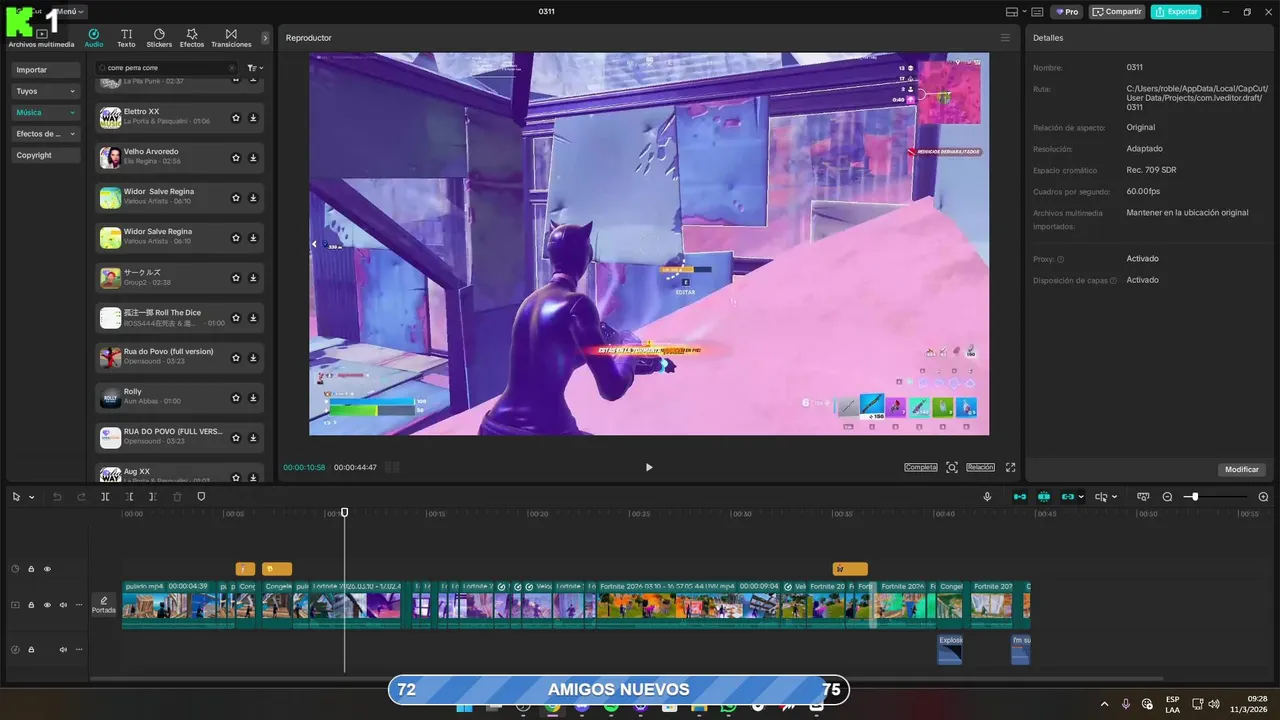Toggle clip linking
Viewport: 1280px width, 720px height.
click(1068, 496)
